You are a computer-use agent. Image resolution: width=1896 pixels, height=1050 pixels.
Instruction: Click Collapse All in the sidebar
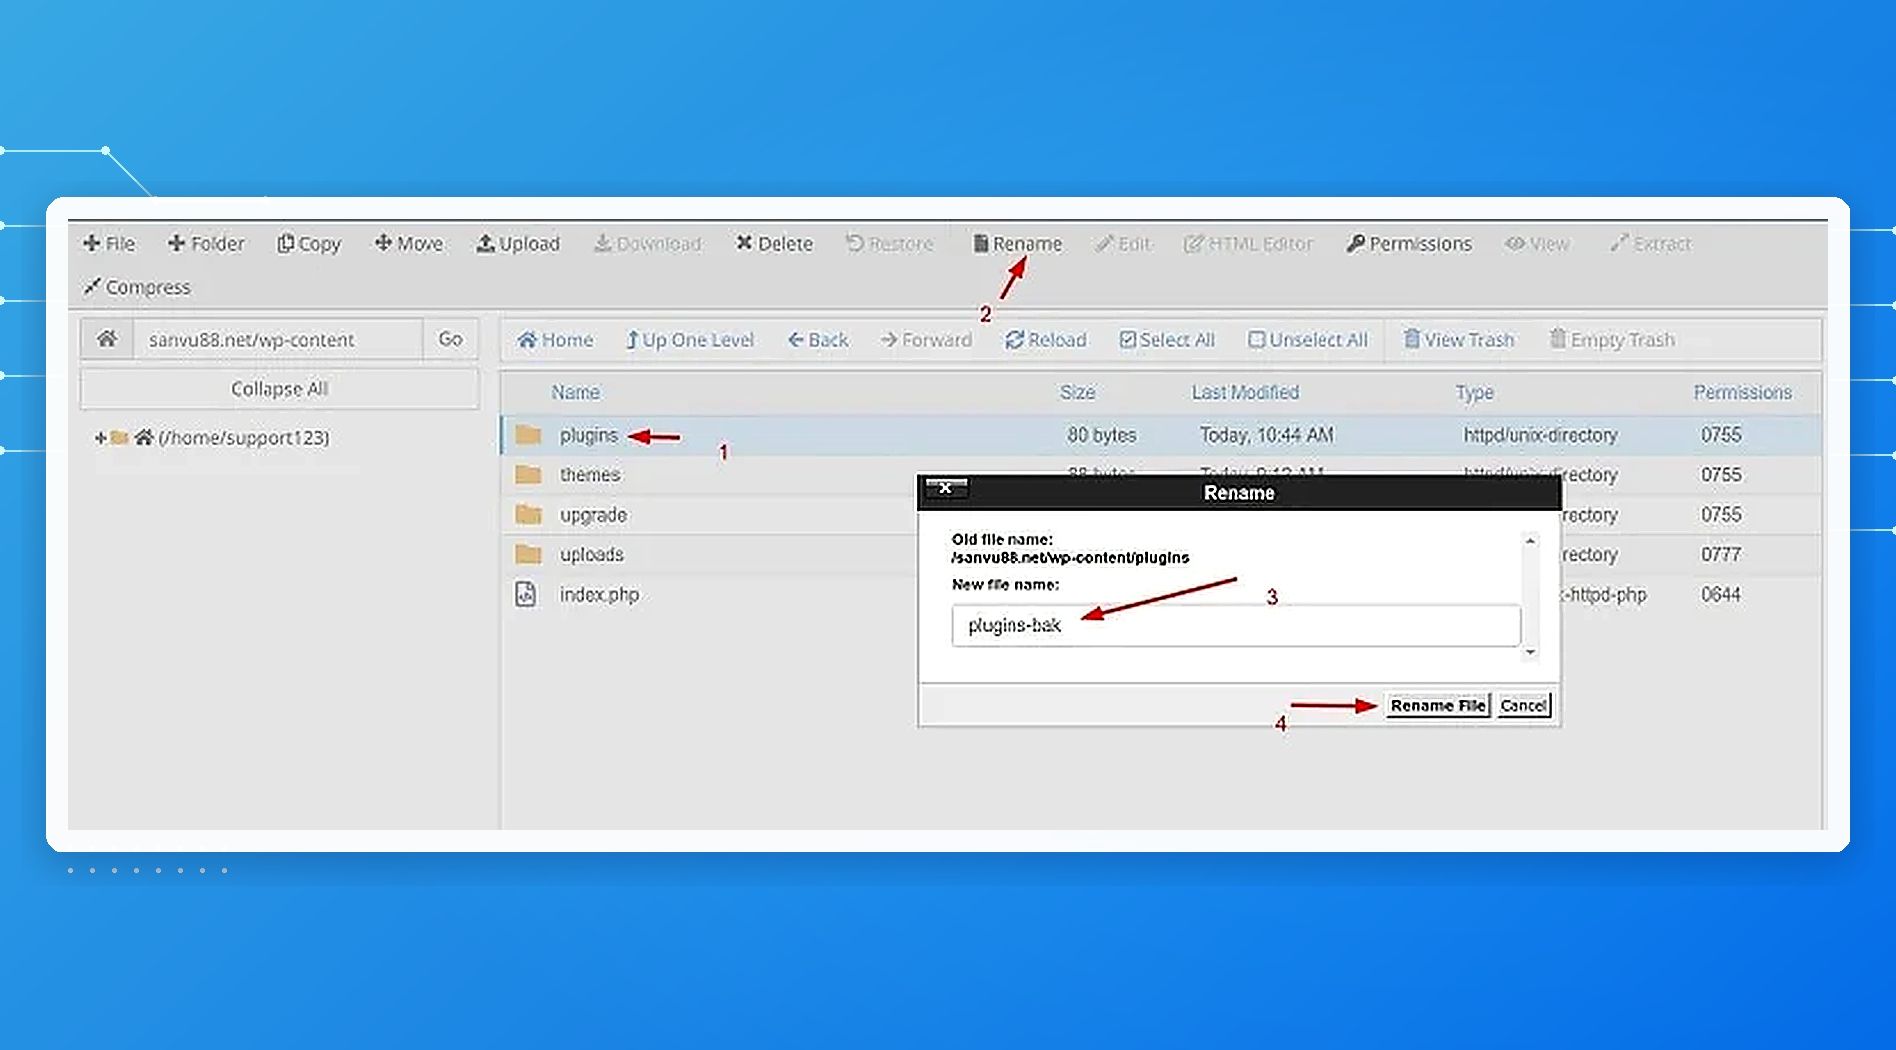click(x=279, y=388)
